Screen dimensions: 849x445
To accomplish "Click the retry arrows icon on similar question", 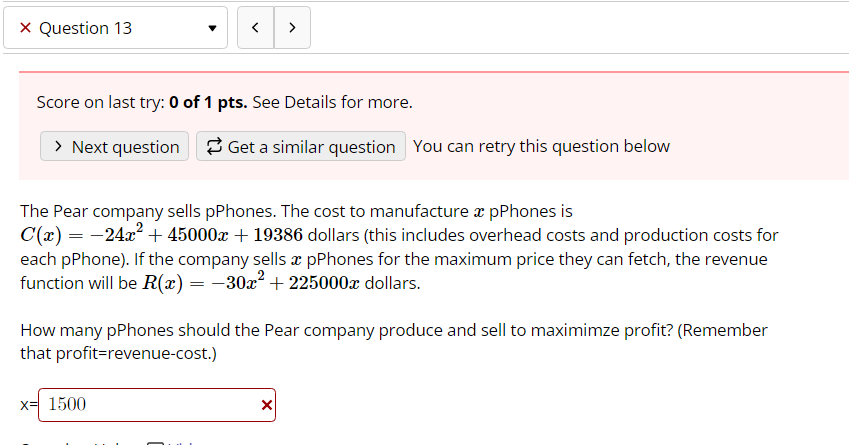I will 213,147.
